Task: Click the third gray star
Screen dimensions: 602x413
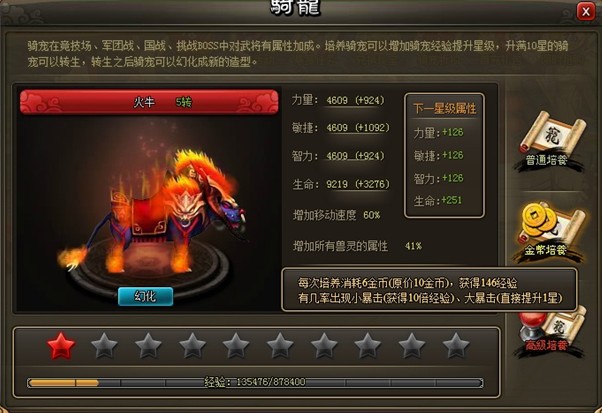Action: (x=148, y=345)
